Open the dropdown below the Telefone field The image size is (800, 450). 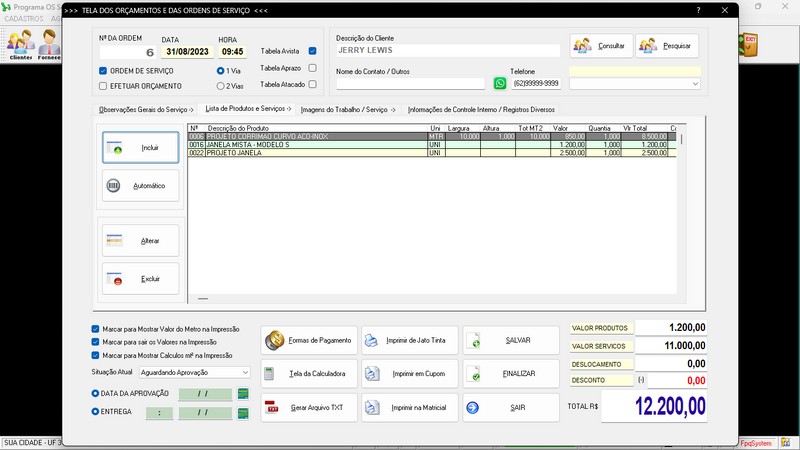696,84
